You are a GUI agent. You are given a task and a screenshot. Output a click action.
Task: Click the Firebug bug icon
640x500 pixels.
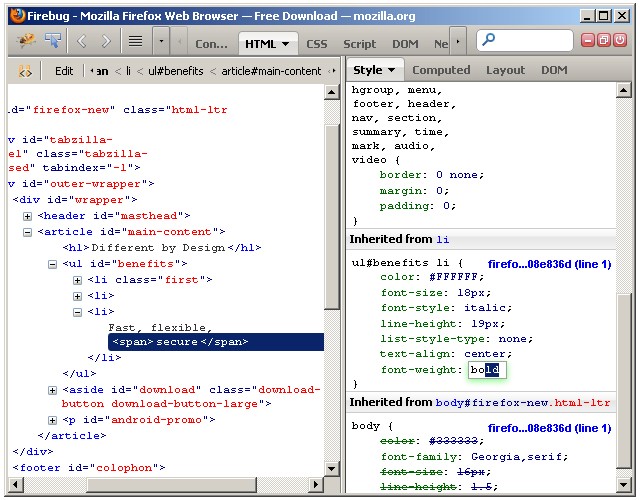click(26, 41)
